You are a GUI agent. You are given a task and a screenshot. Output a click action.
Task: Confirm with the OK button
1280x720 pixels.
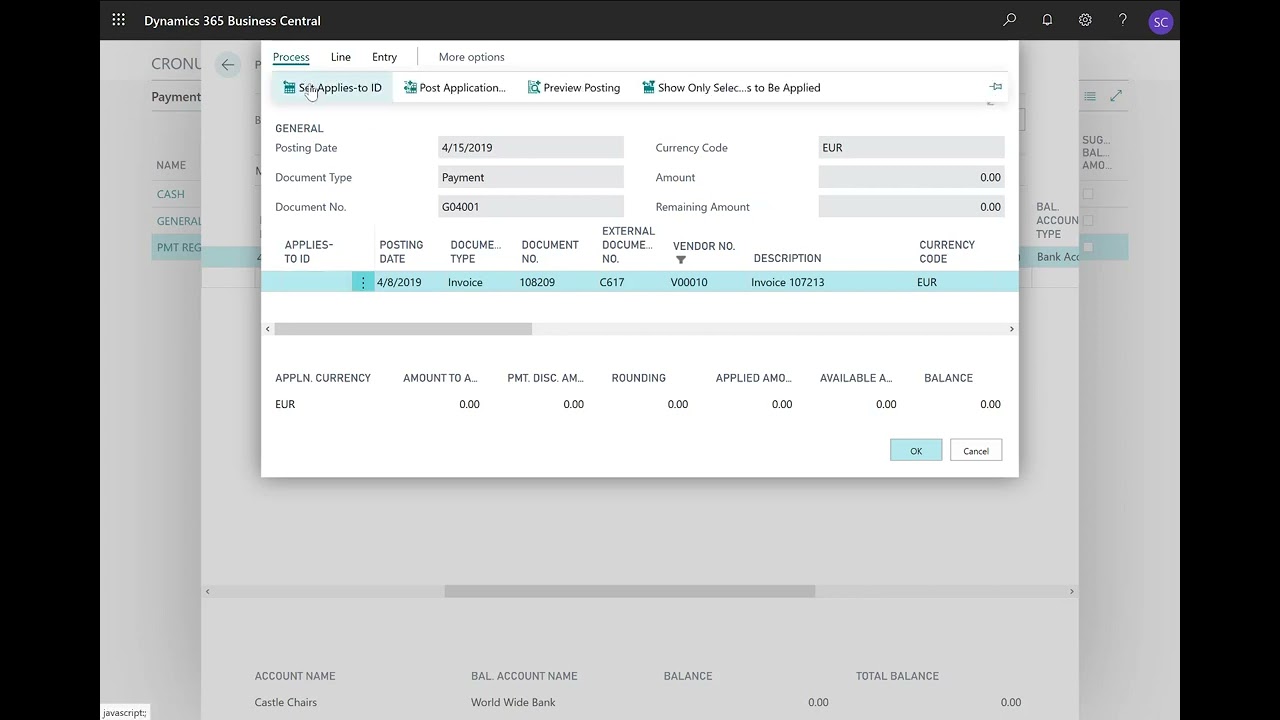916,451
